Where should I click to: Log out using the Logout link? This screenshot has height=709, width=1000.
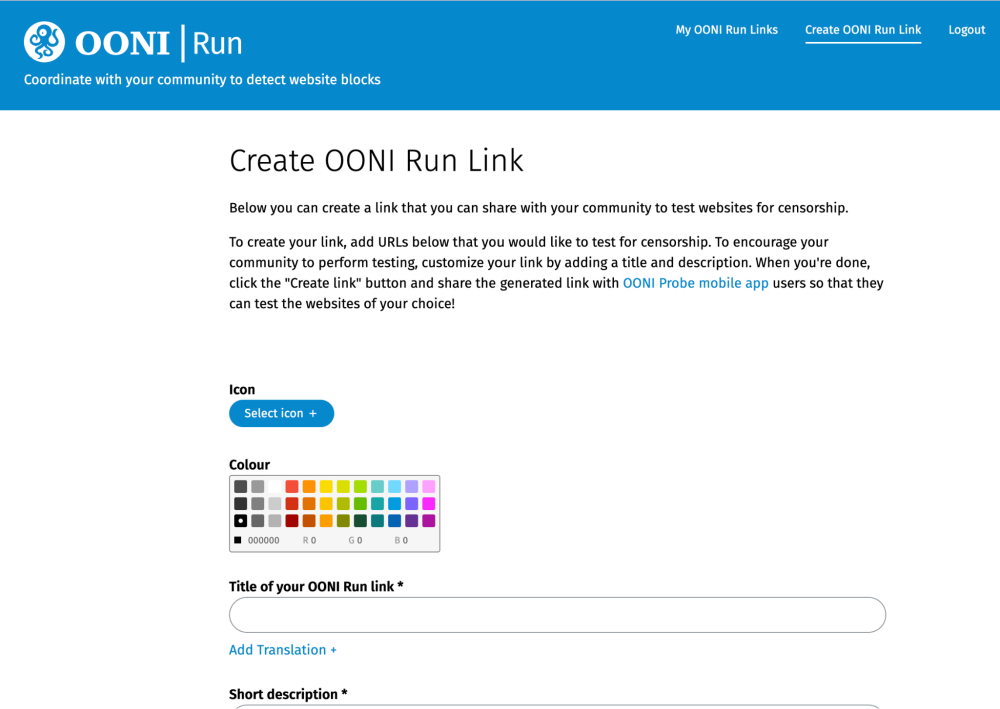967,30
